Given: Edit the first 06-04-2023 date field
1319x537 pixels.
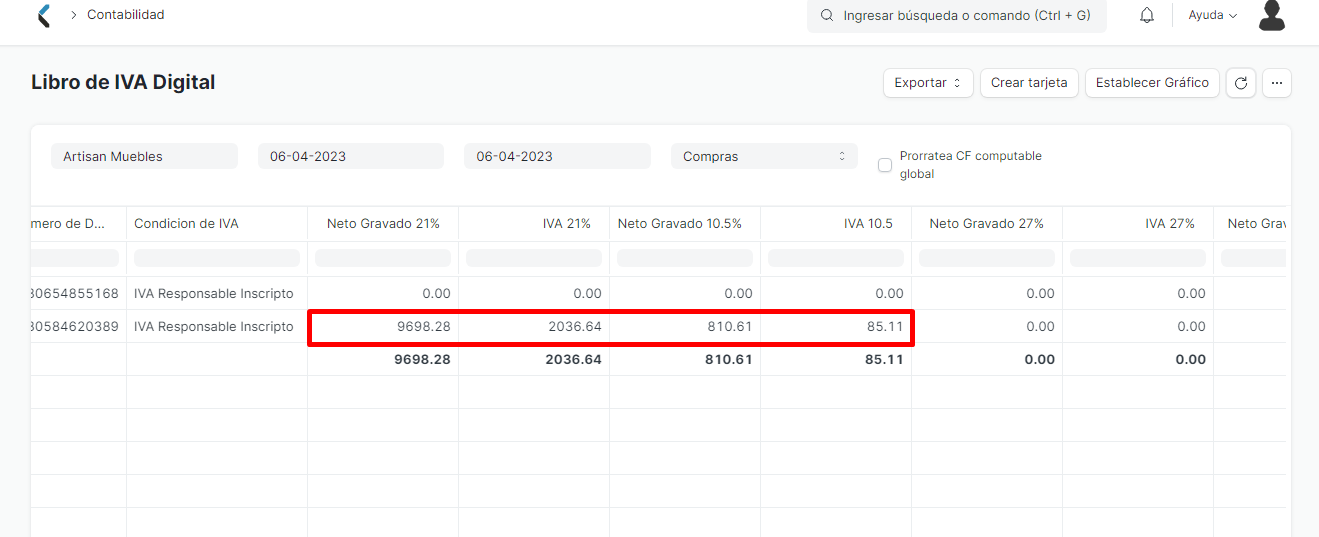Looking at the screenshot, I should pyautogui.click(x=351, y=156).
